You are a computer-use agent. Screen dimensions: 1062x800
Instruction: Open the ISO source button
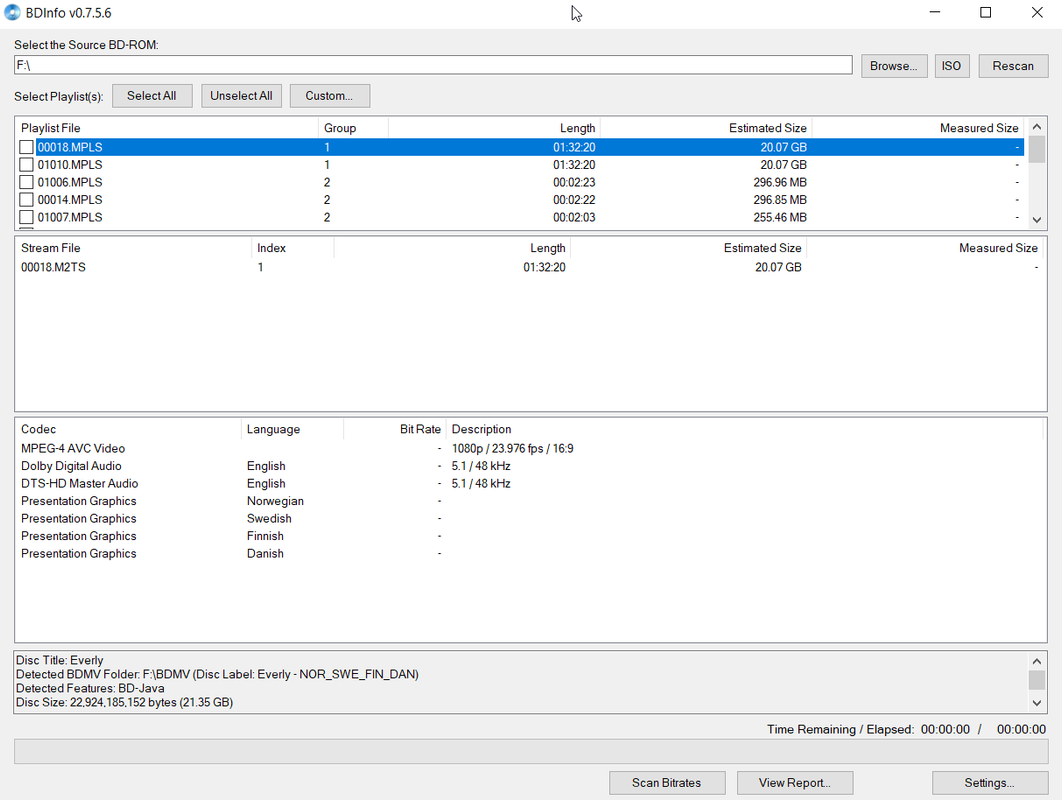pos(952,66)
